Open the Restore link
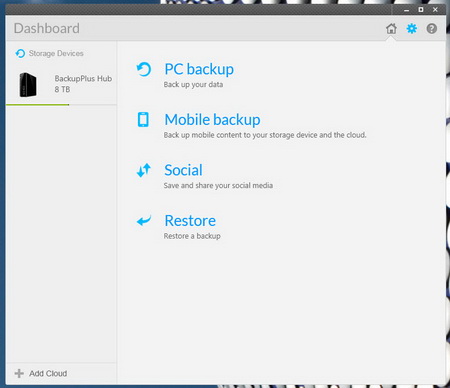Screen dimensions: 450x388 pyautogui.click(x=190, y=221)
